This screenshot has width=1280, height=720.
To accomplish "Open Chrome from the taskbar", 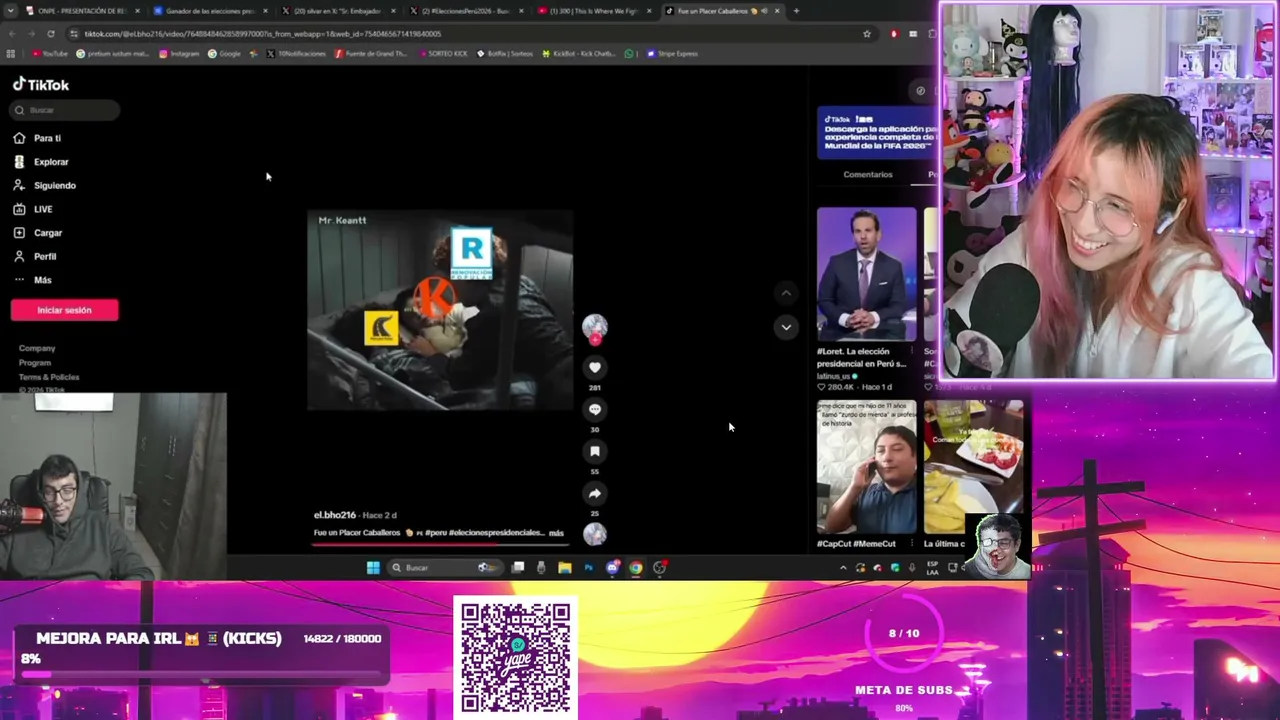I will click(x=635, y=568).
